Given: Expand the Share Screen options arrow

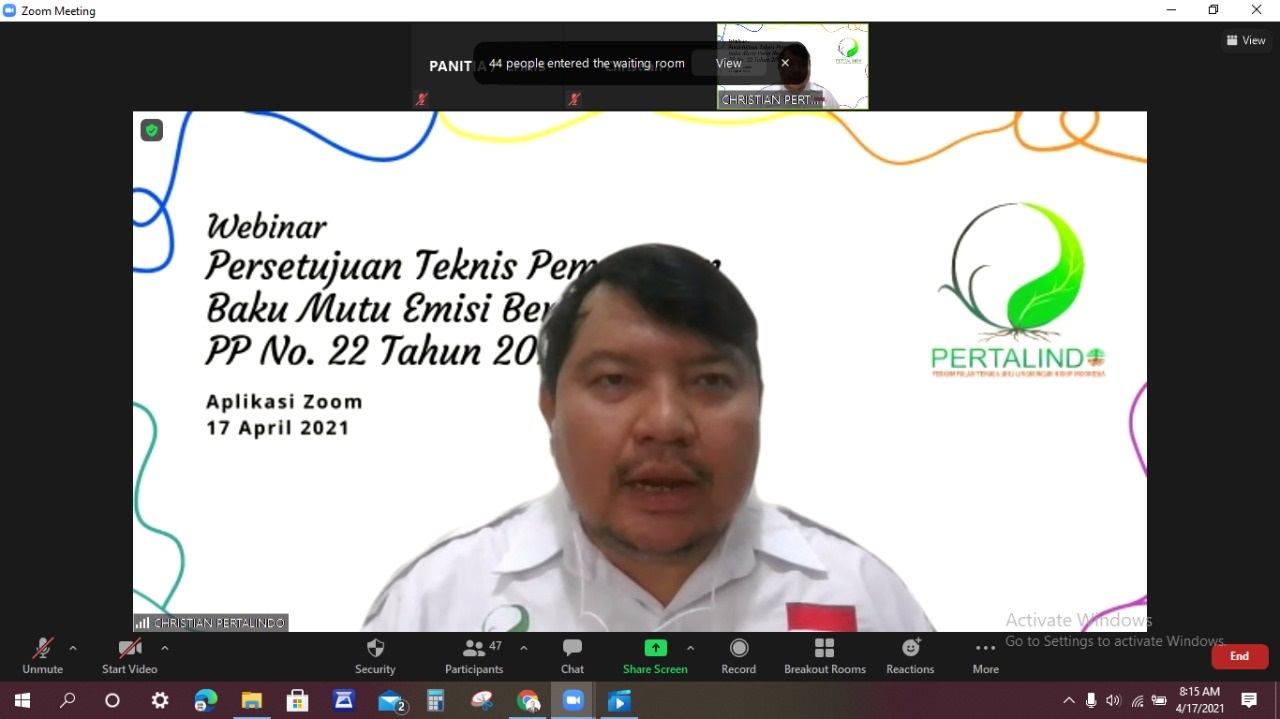Looking at the screenshot, I should pos(690,648).
